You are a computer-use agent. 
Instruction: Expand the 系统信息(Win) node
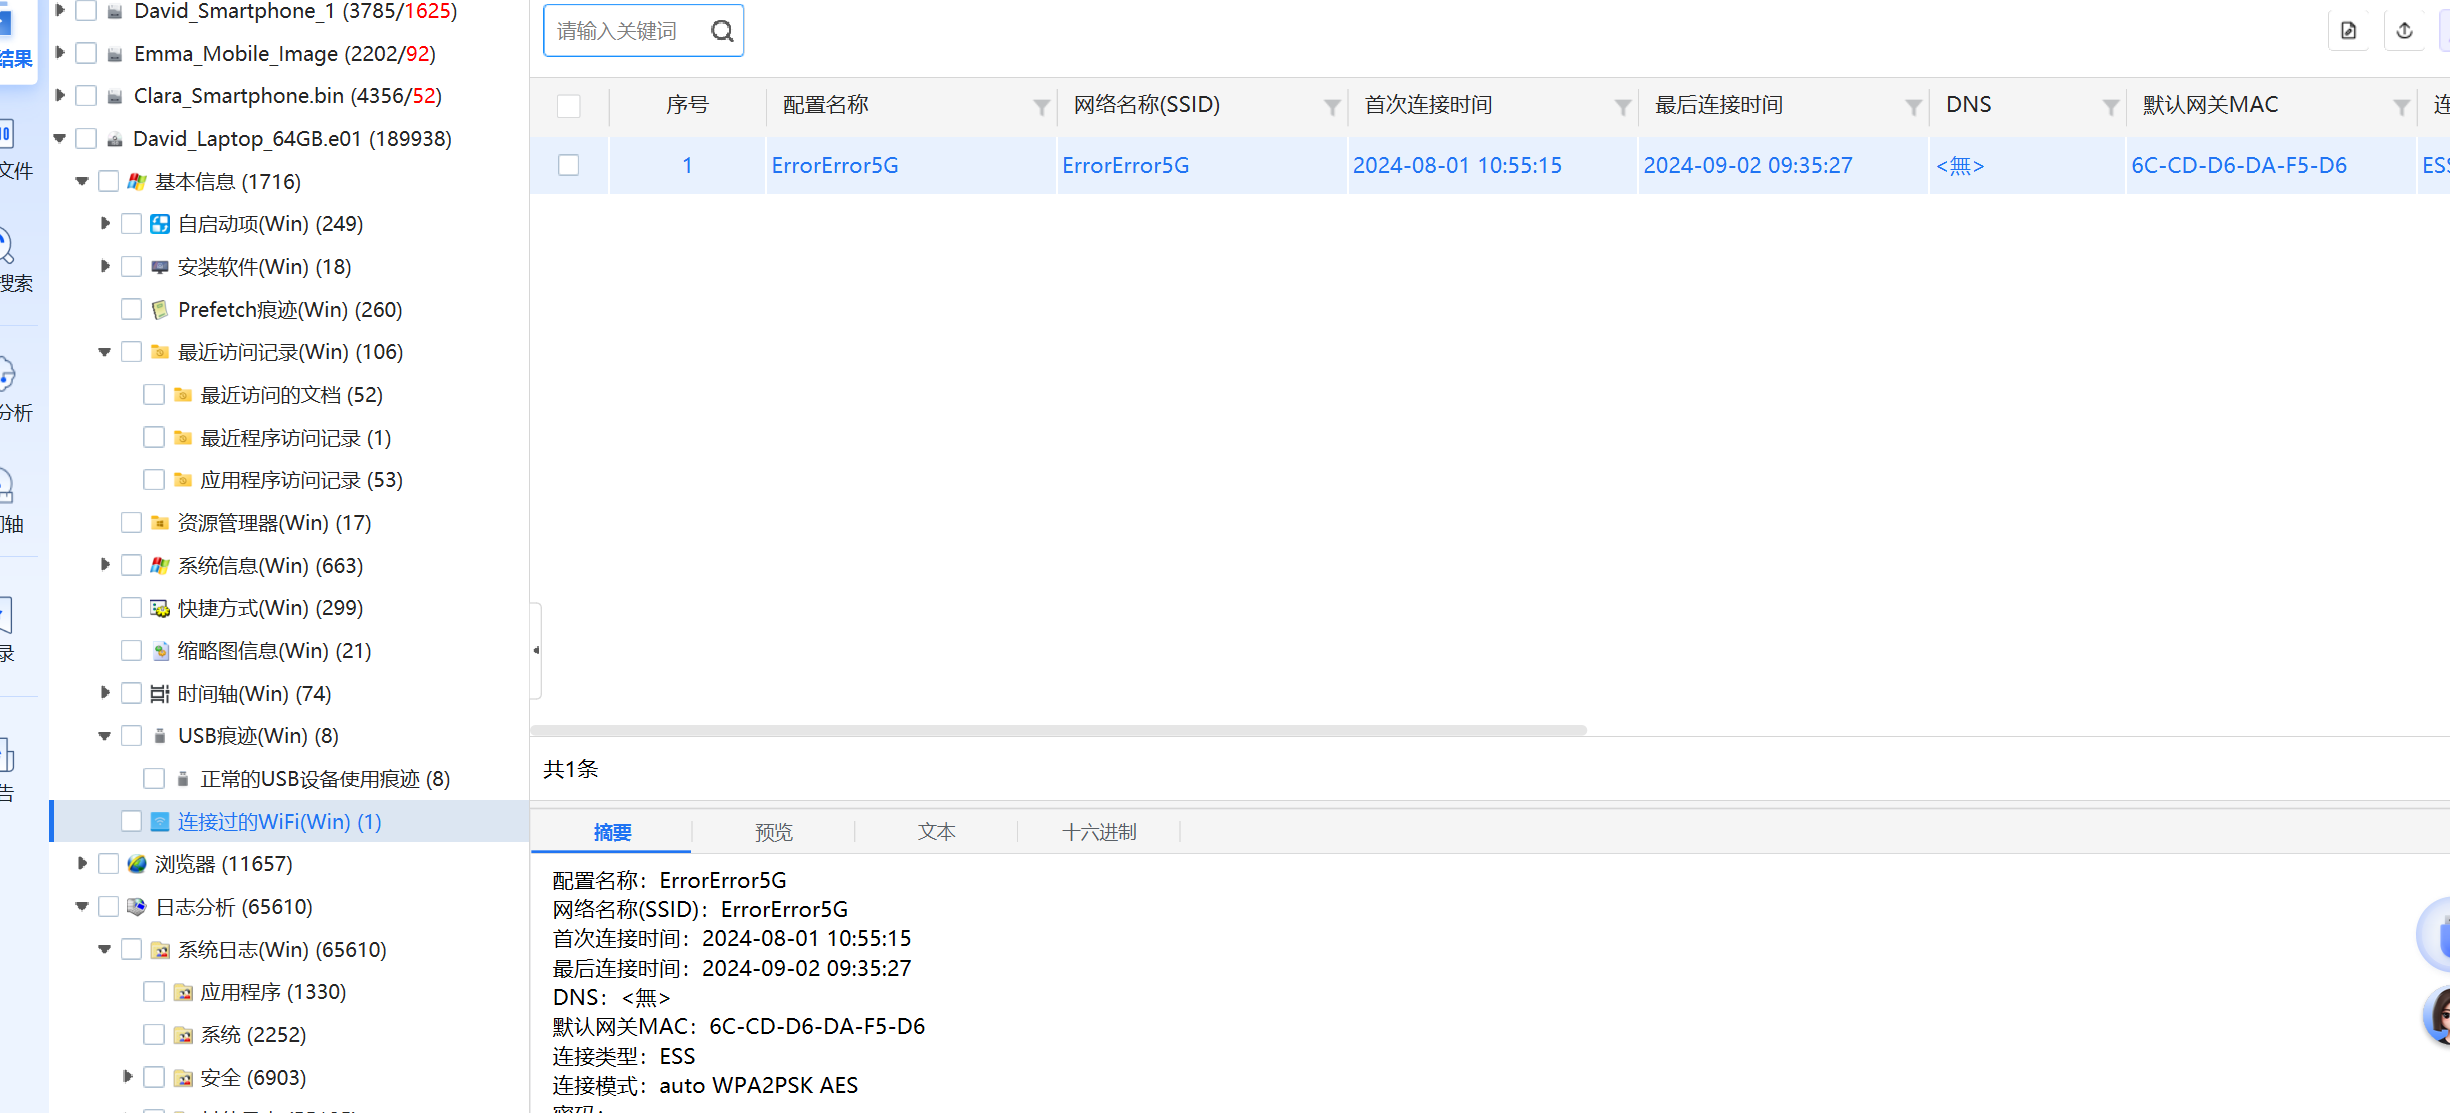tap(105, 566)
